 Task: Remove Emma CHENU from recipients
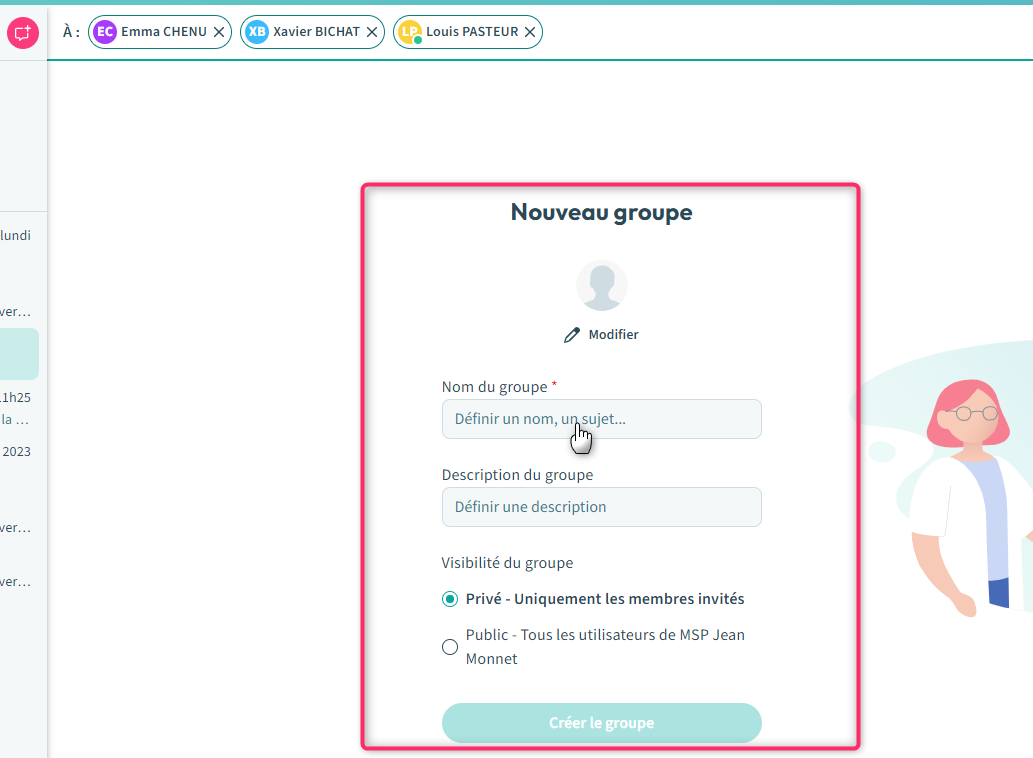pyautogui.click(x=219, y=32)
